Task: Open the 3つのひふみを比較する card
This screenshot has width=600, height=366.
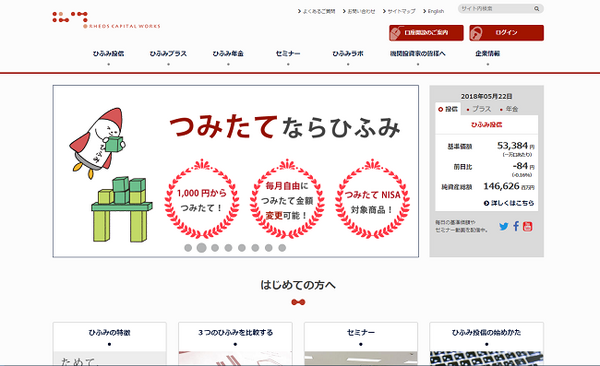Action: [x=235, y=344]
